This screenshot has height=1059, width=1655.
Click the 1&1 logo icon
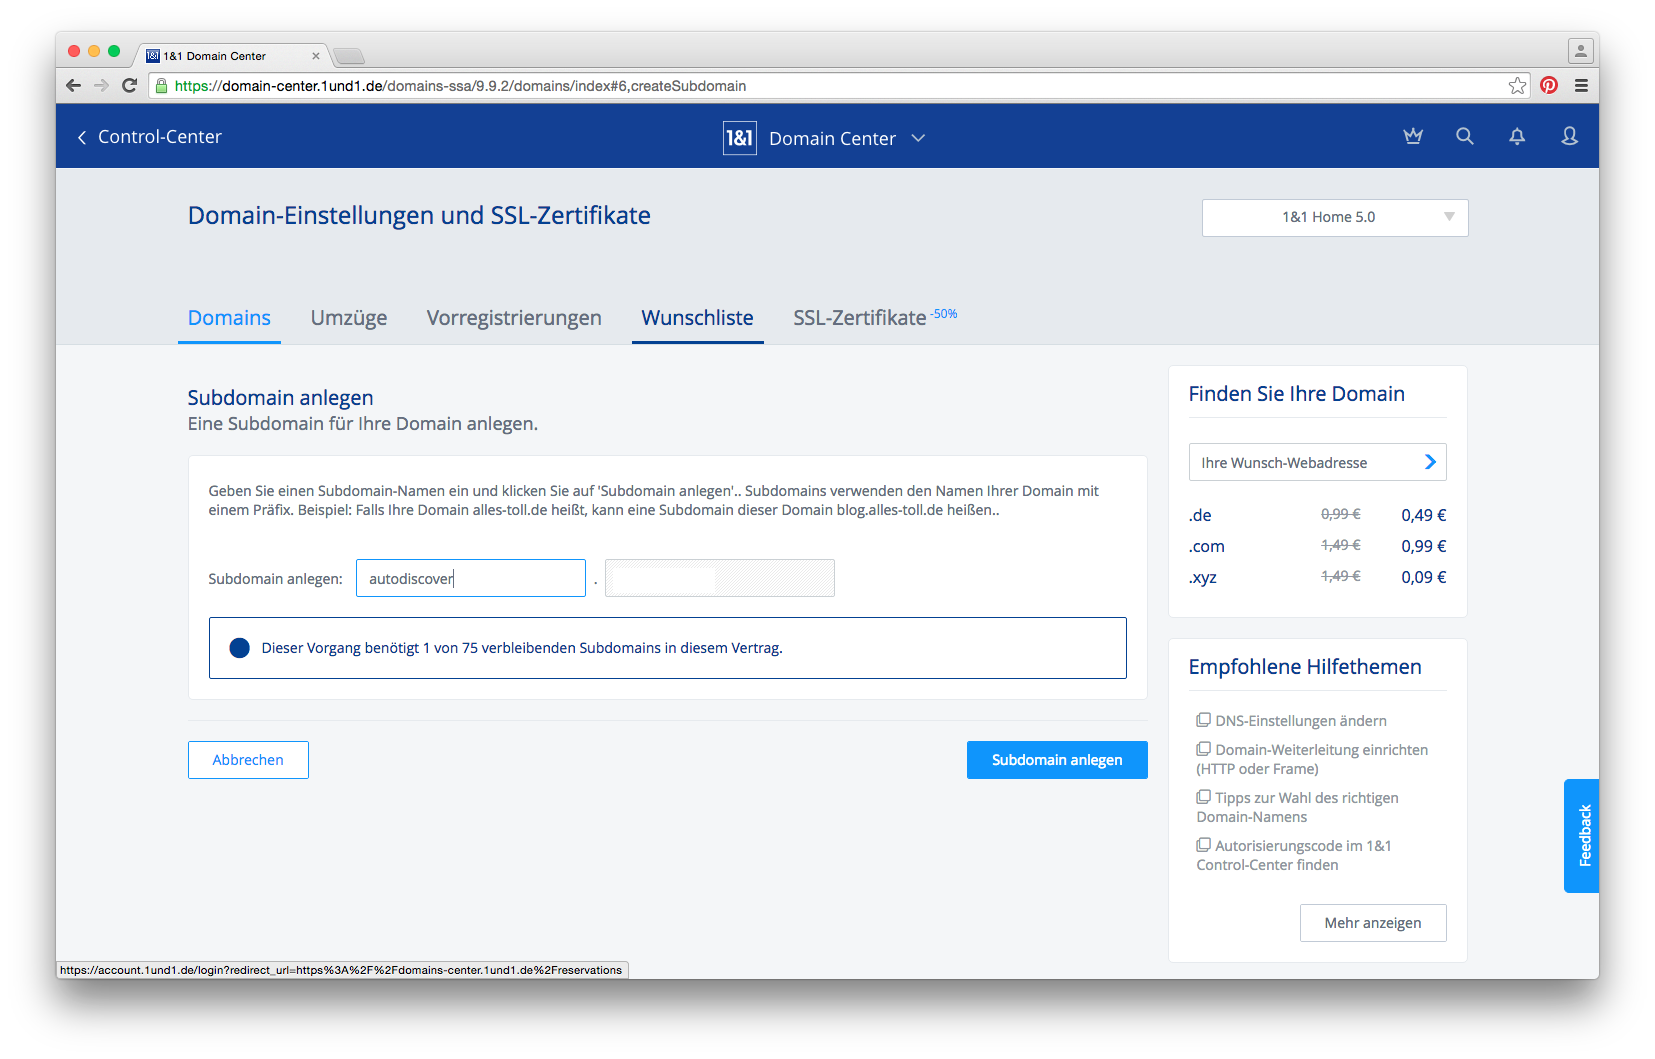(739, 138)
